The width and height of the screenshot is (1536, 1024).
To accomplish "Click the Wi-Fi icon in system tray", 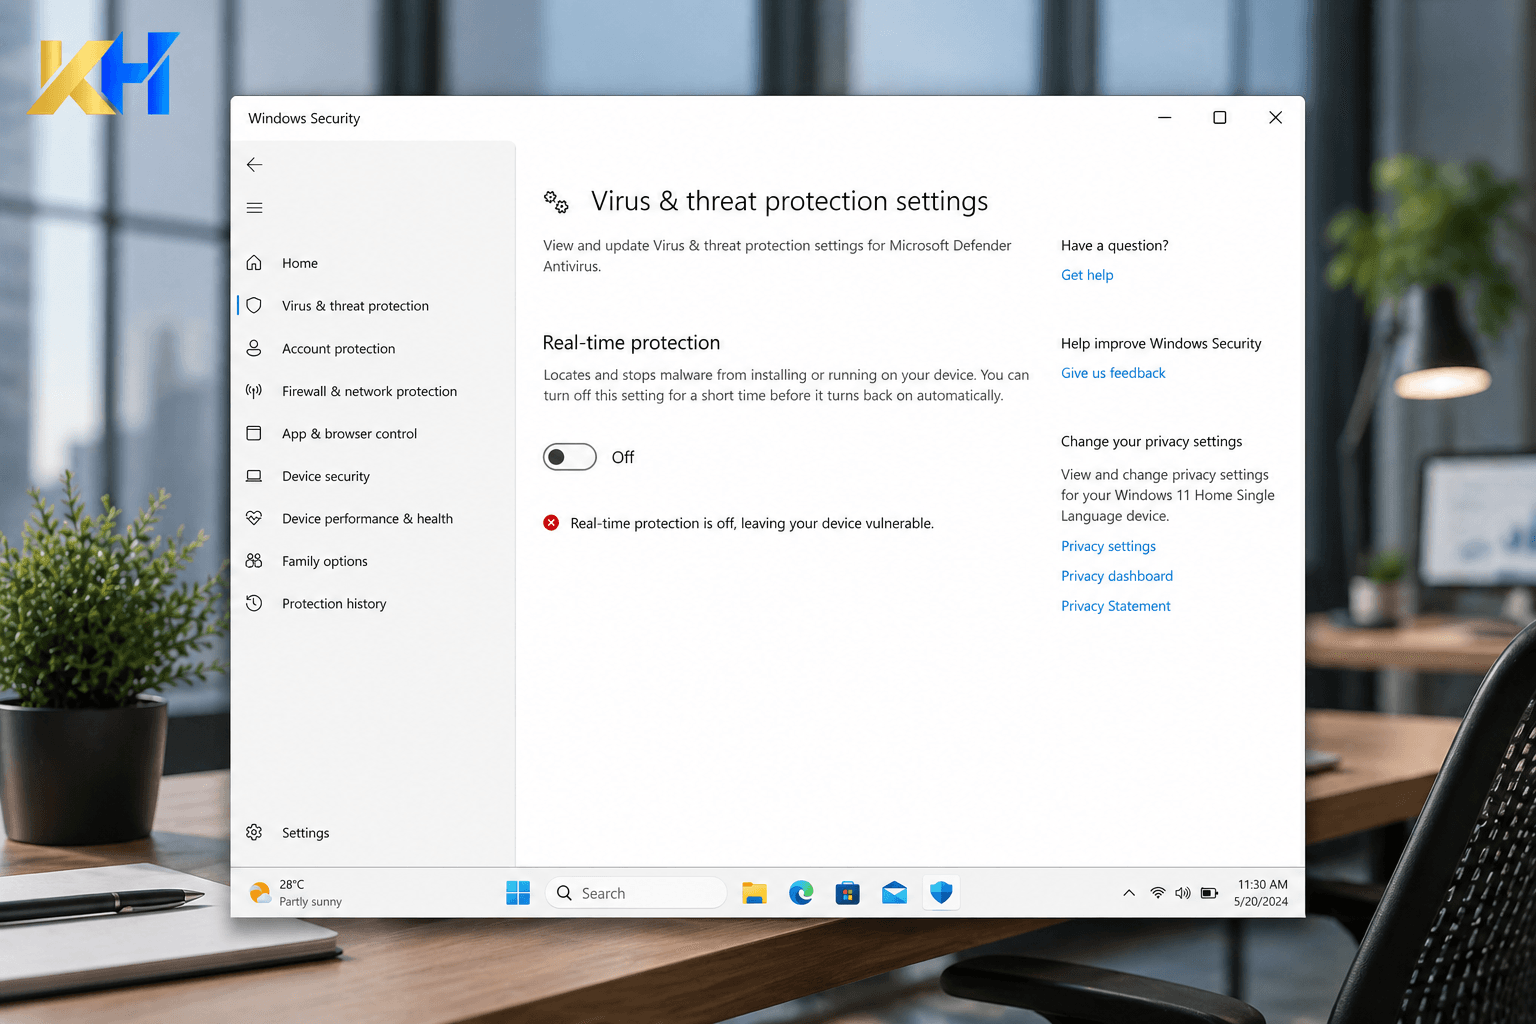I will point(1157,893).
